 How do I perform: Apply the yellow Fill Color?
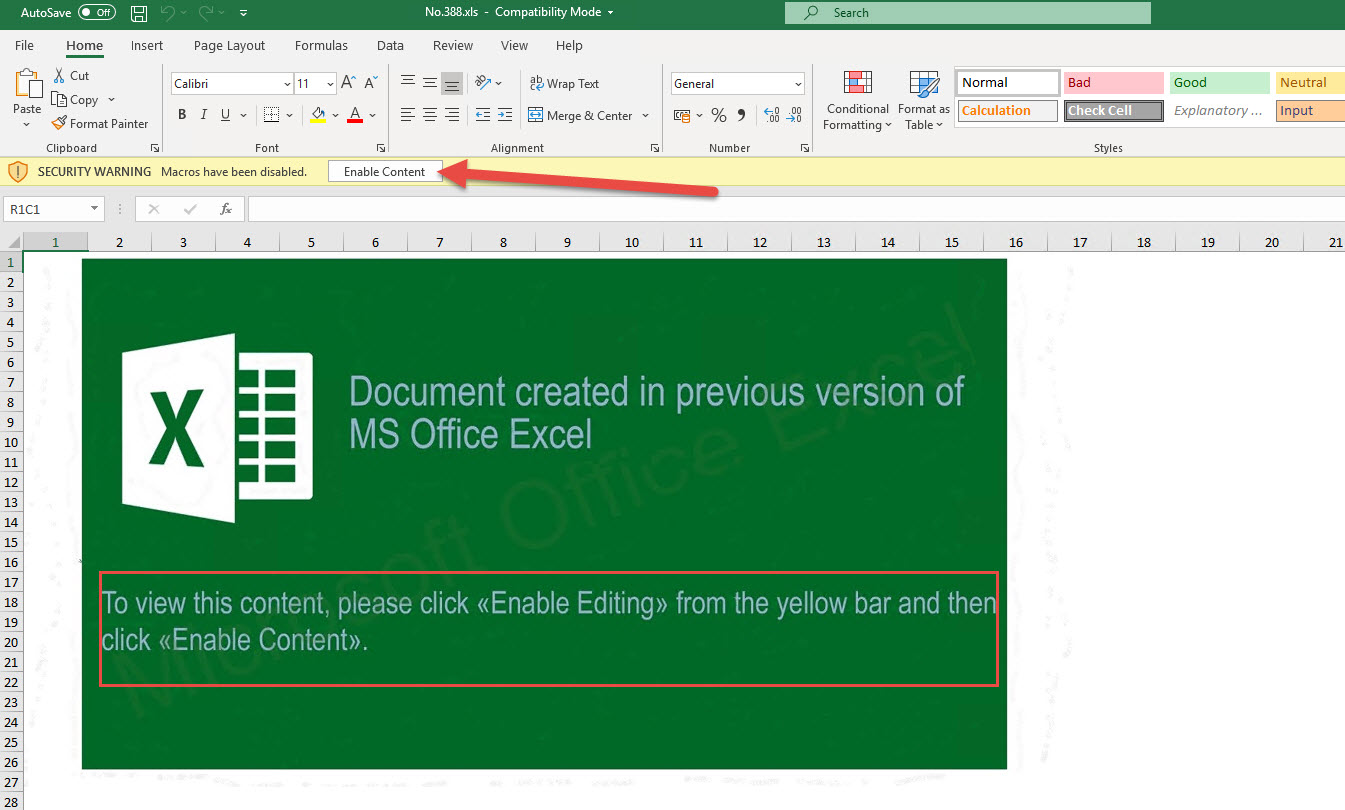click(x=318, y=116)
